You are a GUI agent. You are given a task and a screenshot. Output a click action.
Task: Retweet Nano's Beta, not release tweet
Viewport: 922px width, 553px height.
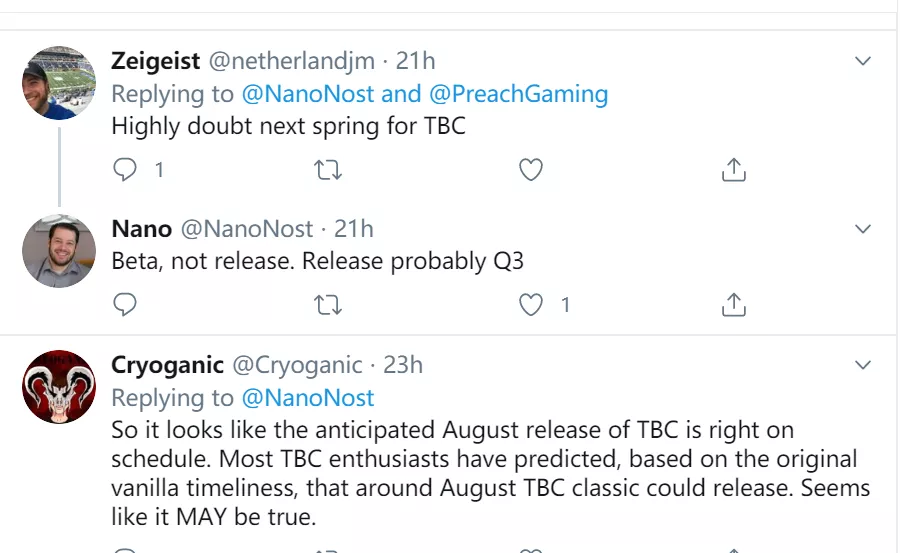[x=328, y=304]
